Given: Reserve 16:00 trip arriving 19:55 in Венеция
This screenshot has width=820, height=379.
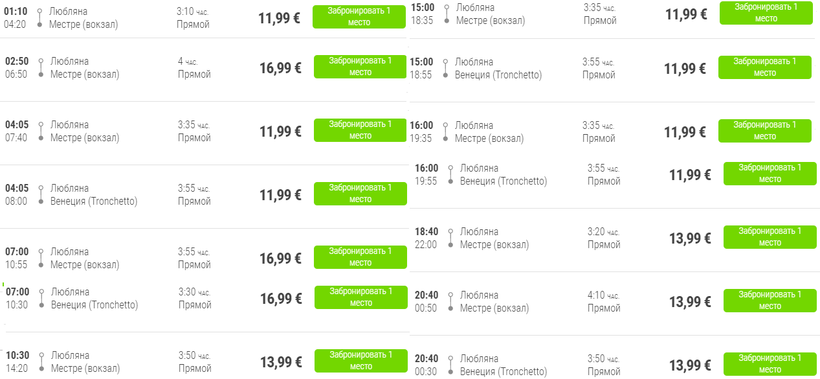Looking at the screenshot, I should coord(770,174).
